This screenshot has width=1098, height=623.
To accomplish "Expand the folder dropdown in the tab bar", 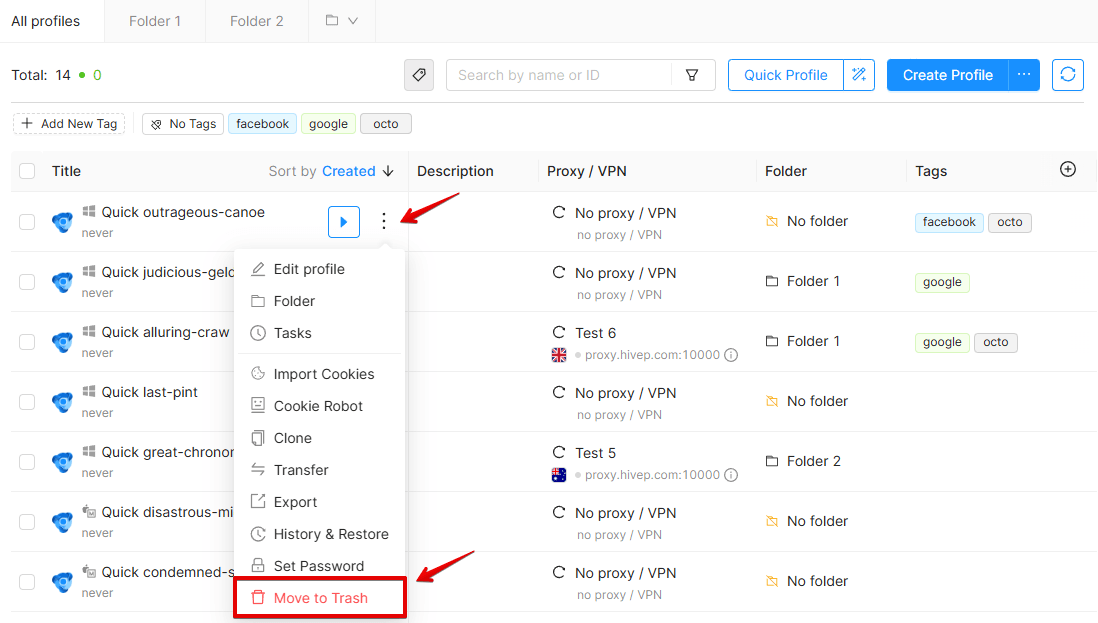I will [342, 21].
